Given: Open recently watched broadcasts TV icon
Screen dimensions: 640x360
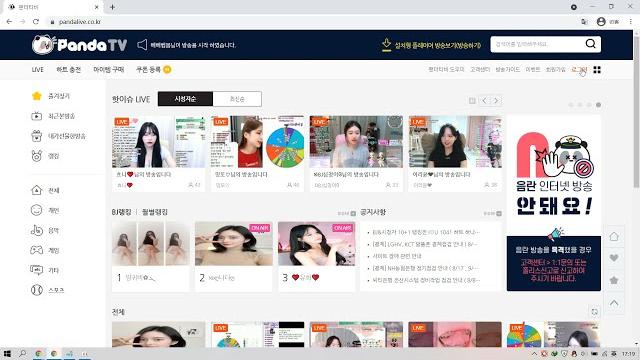Looking at the screenshot, I should click(37, 116).
